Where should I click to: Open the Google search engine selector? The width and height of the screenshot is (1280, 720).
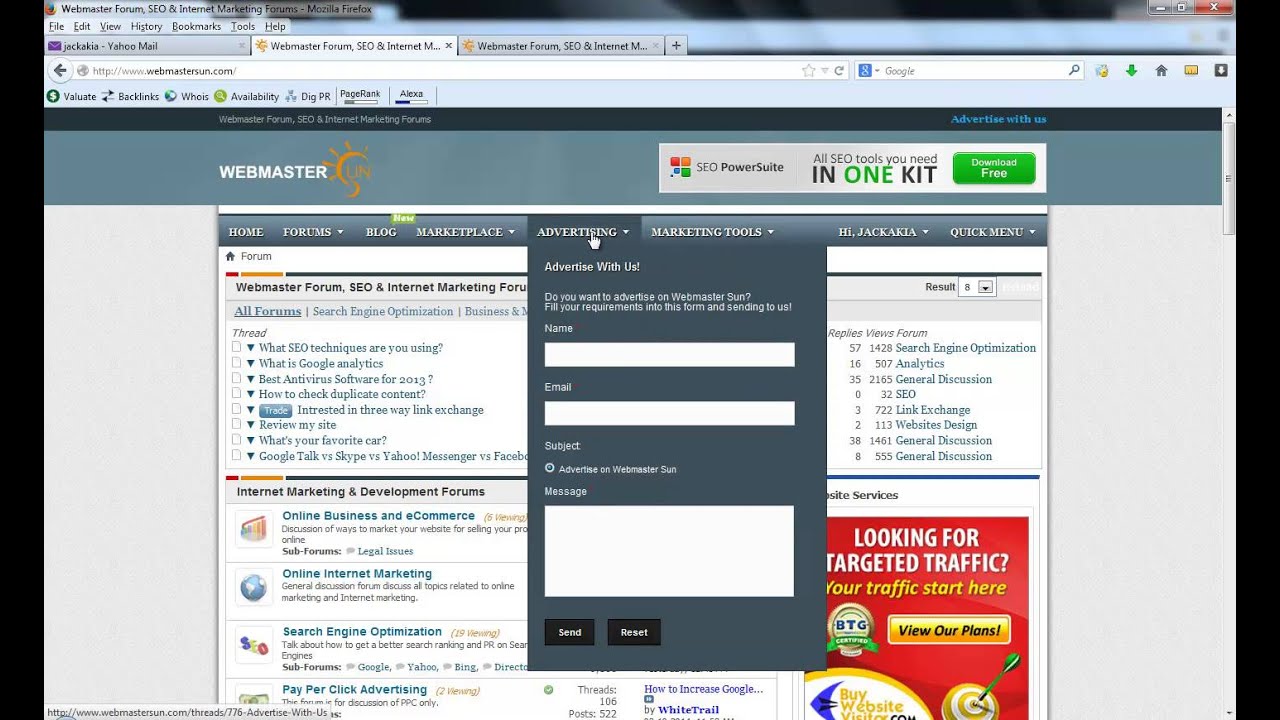point(869,71)
